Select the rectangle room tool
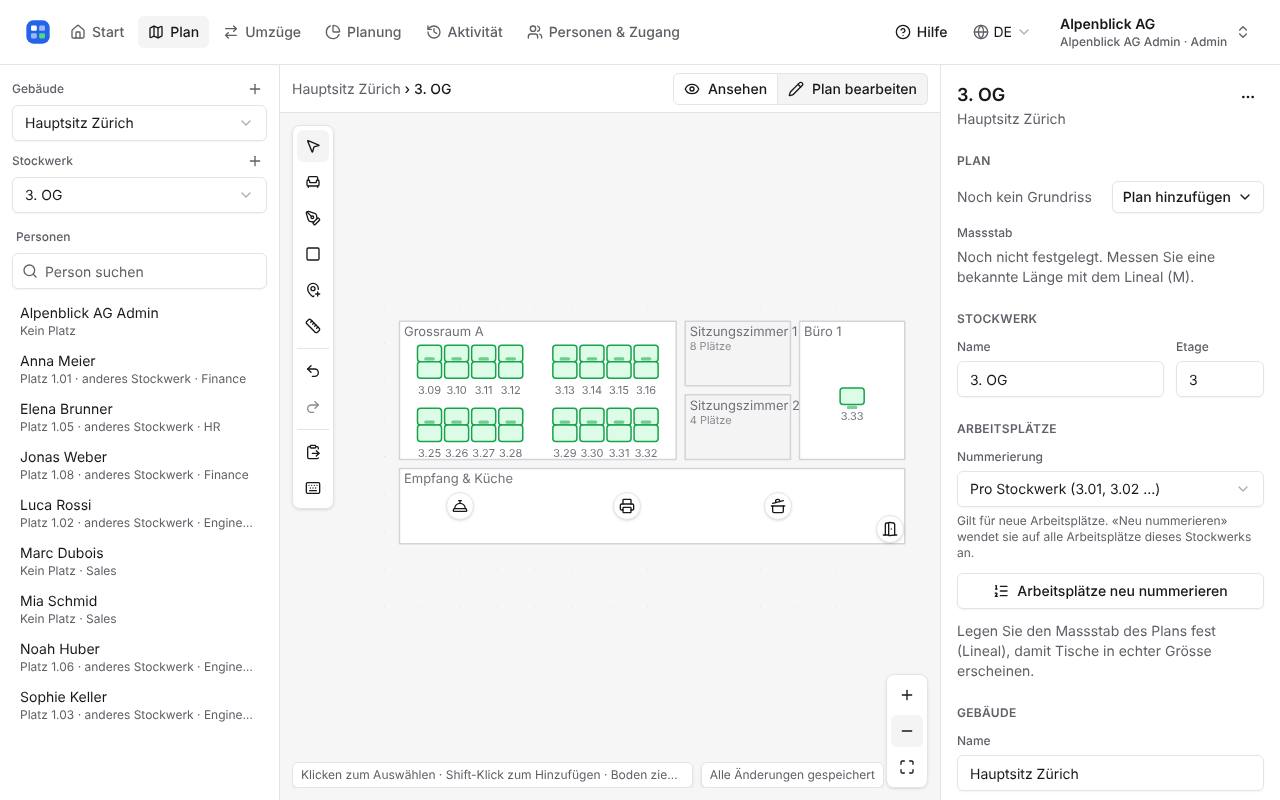 (313, 254)
